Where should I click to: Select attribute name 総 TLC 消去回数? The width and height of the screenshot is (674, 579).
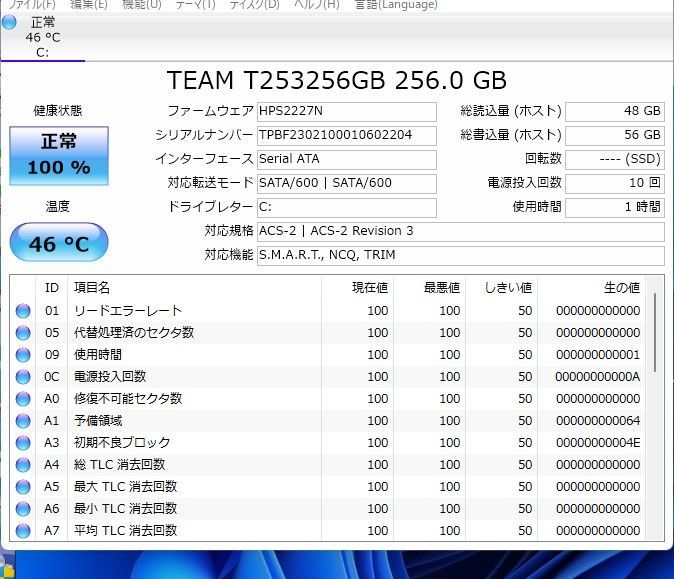coord(119,465)
